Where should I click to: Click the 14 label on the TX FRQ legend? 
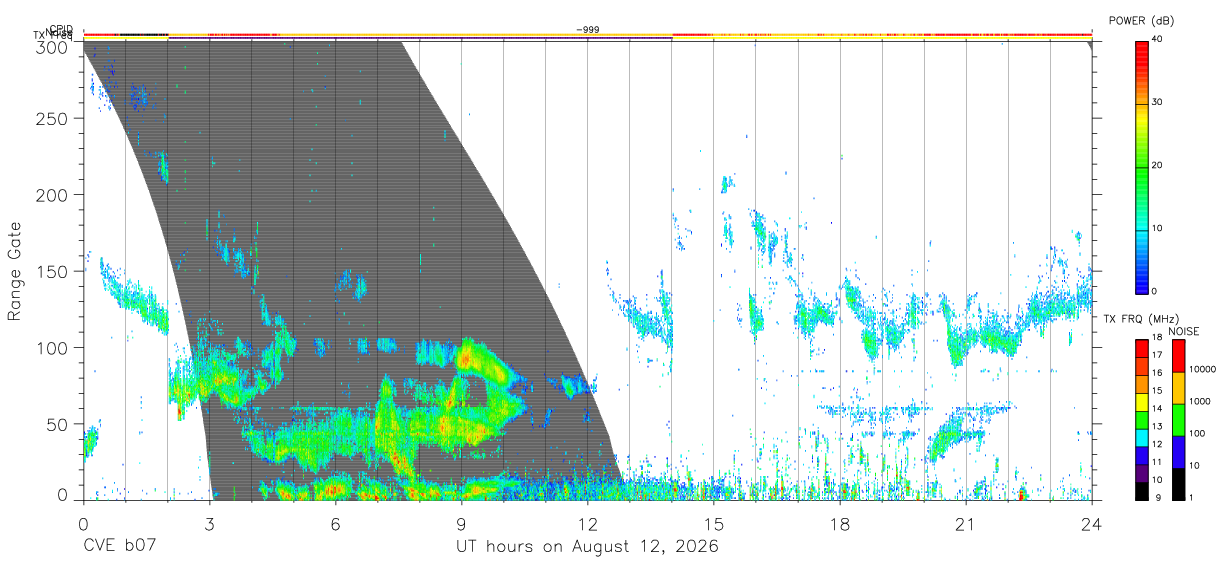coord(1157,409)
